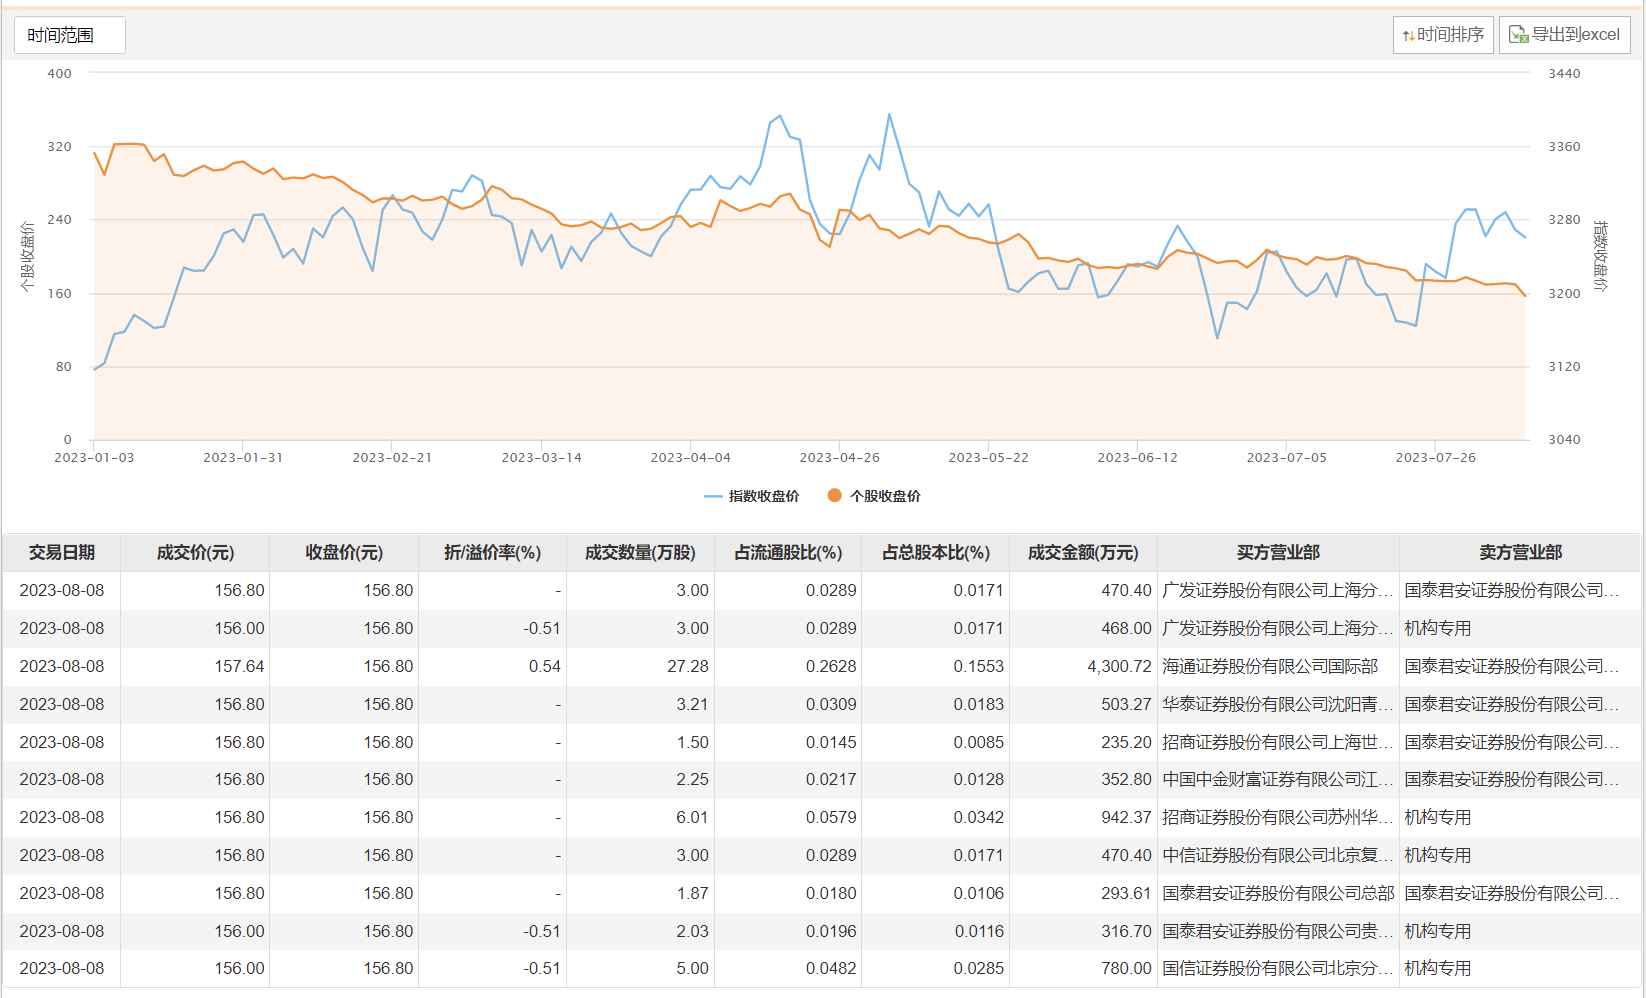Select the 折/溢价率(%) column header
This screenshot has height=998, width=1646.
coord(492,552)
